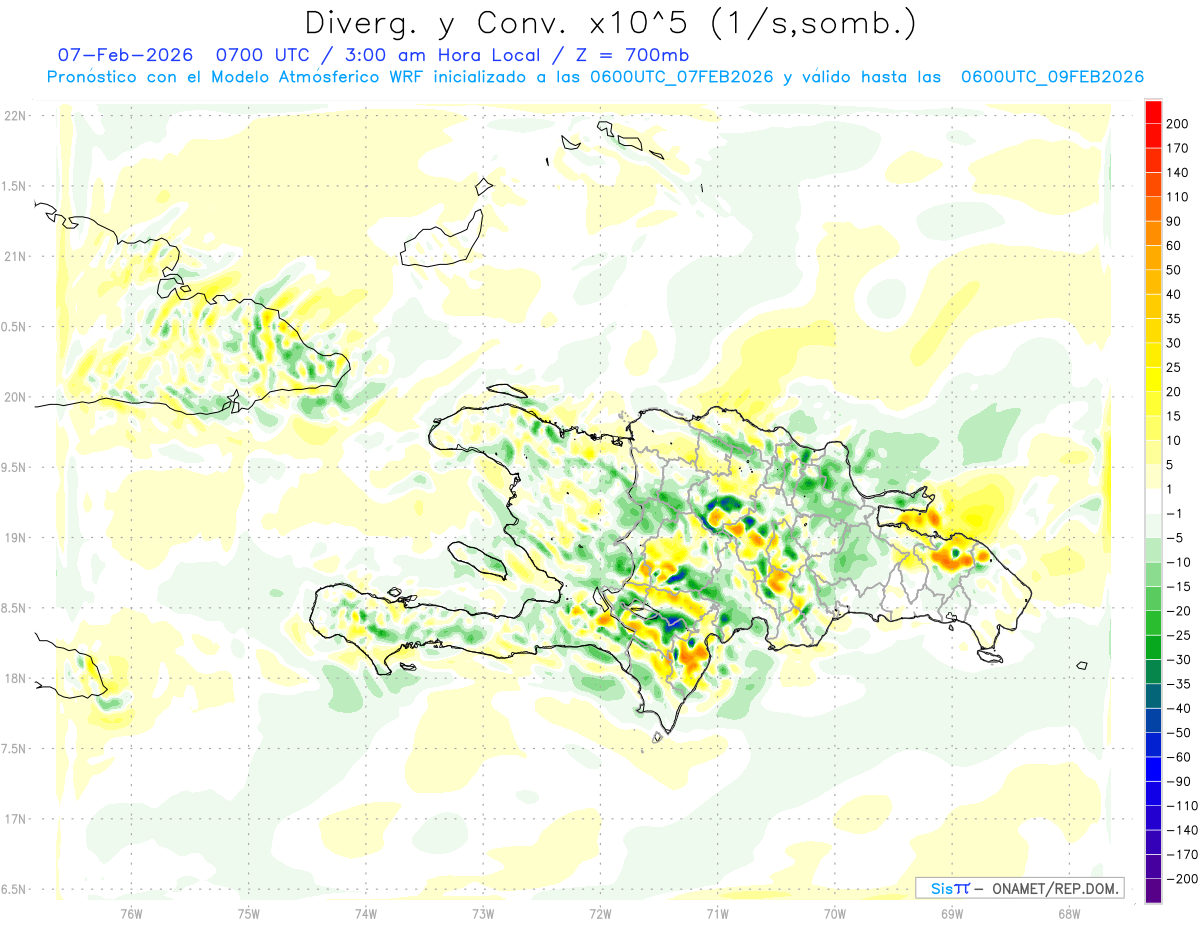The height and width of the screenshot is (927, 1200).
Task: Click the latitude label '1.5N'
Action: click(x=13, y=186)
